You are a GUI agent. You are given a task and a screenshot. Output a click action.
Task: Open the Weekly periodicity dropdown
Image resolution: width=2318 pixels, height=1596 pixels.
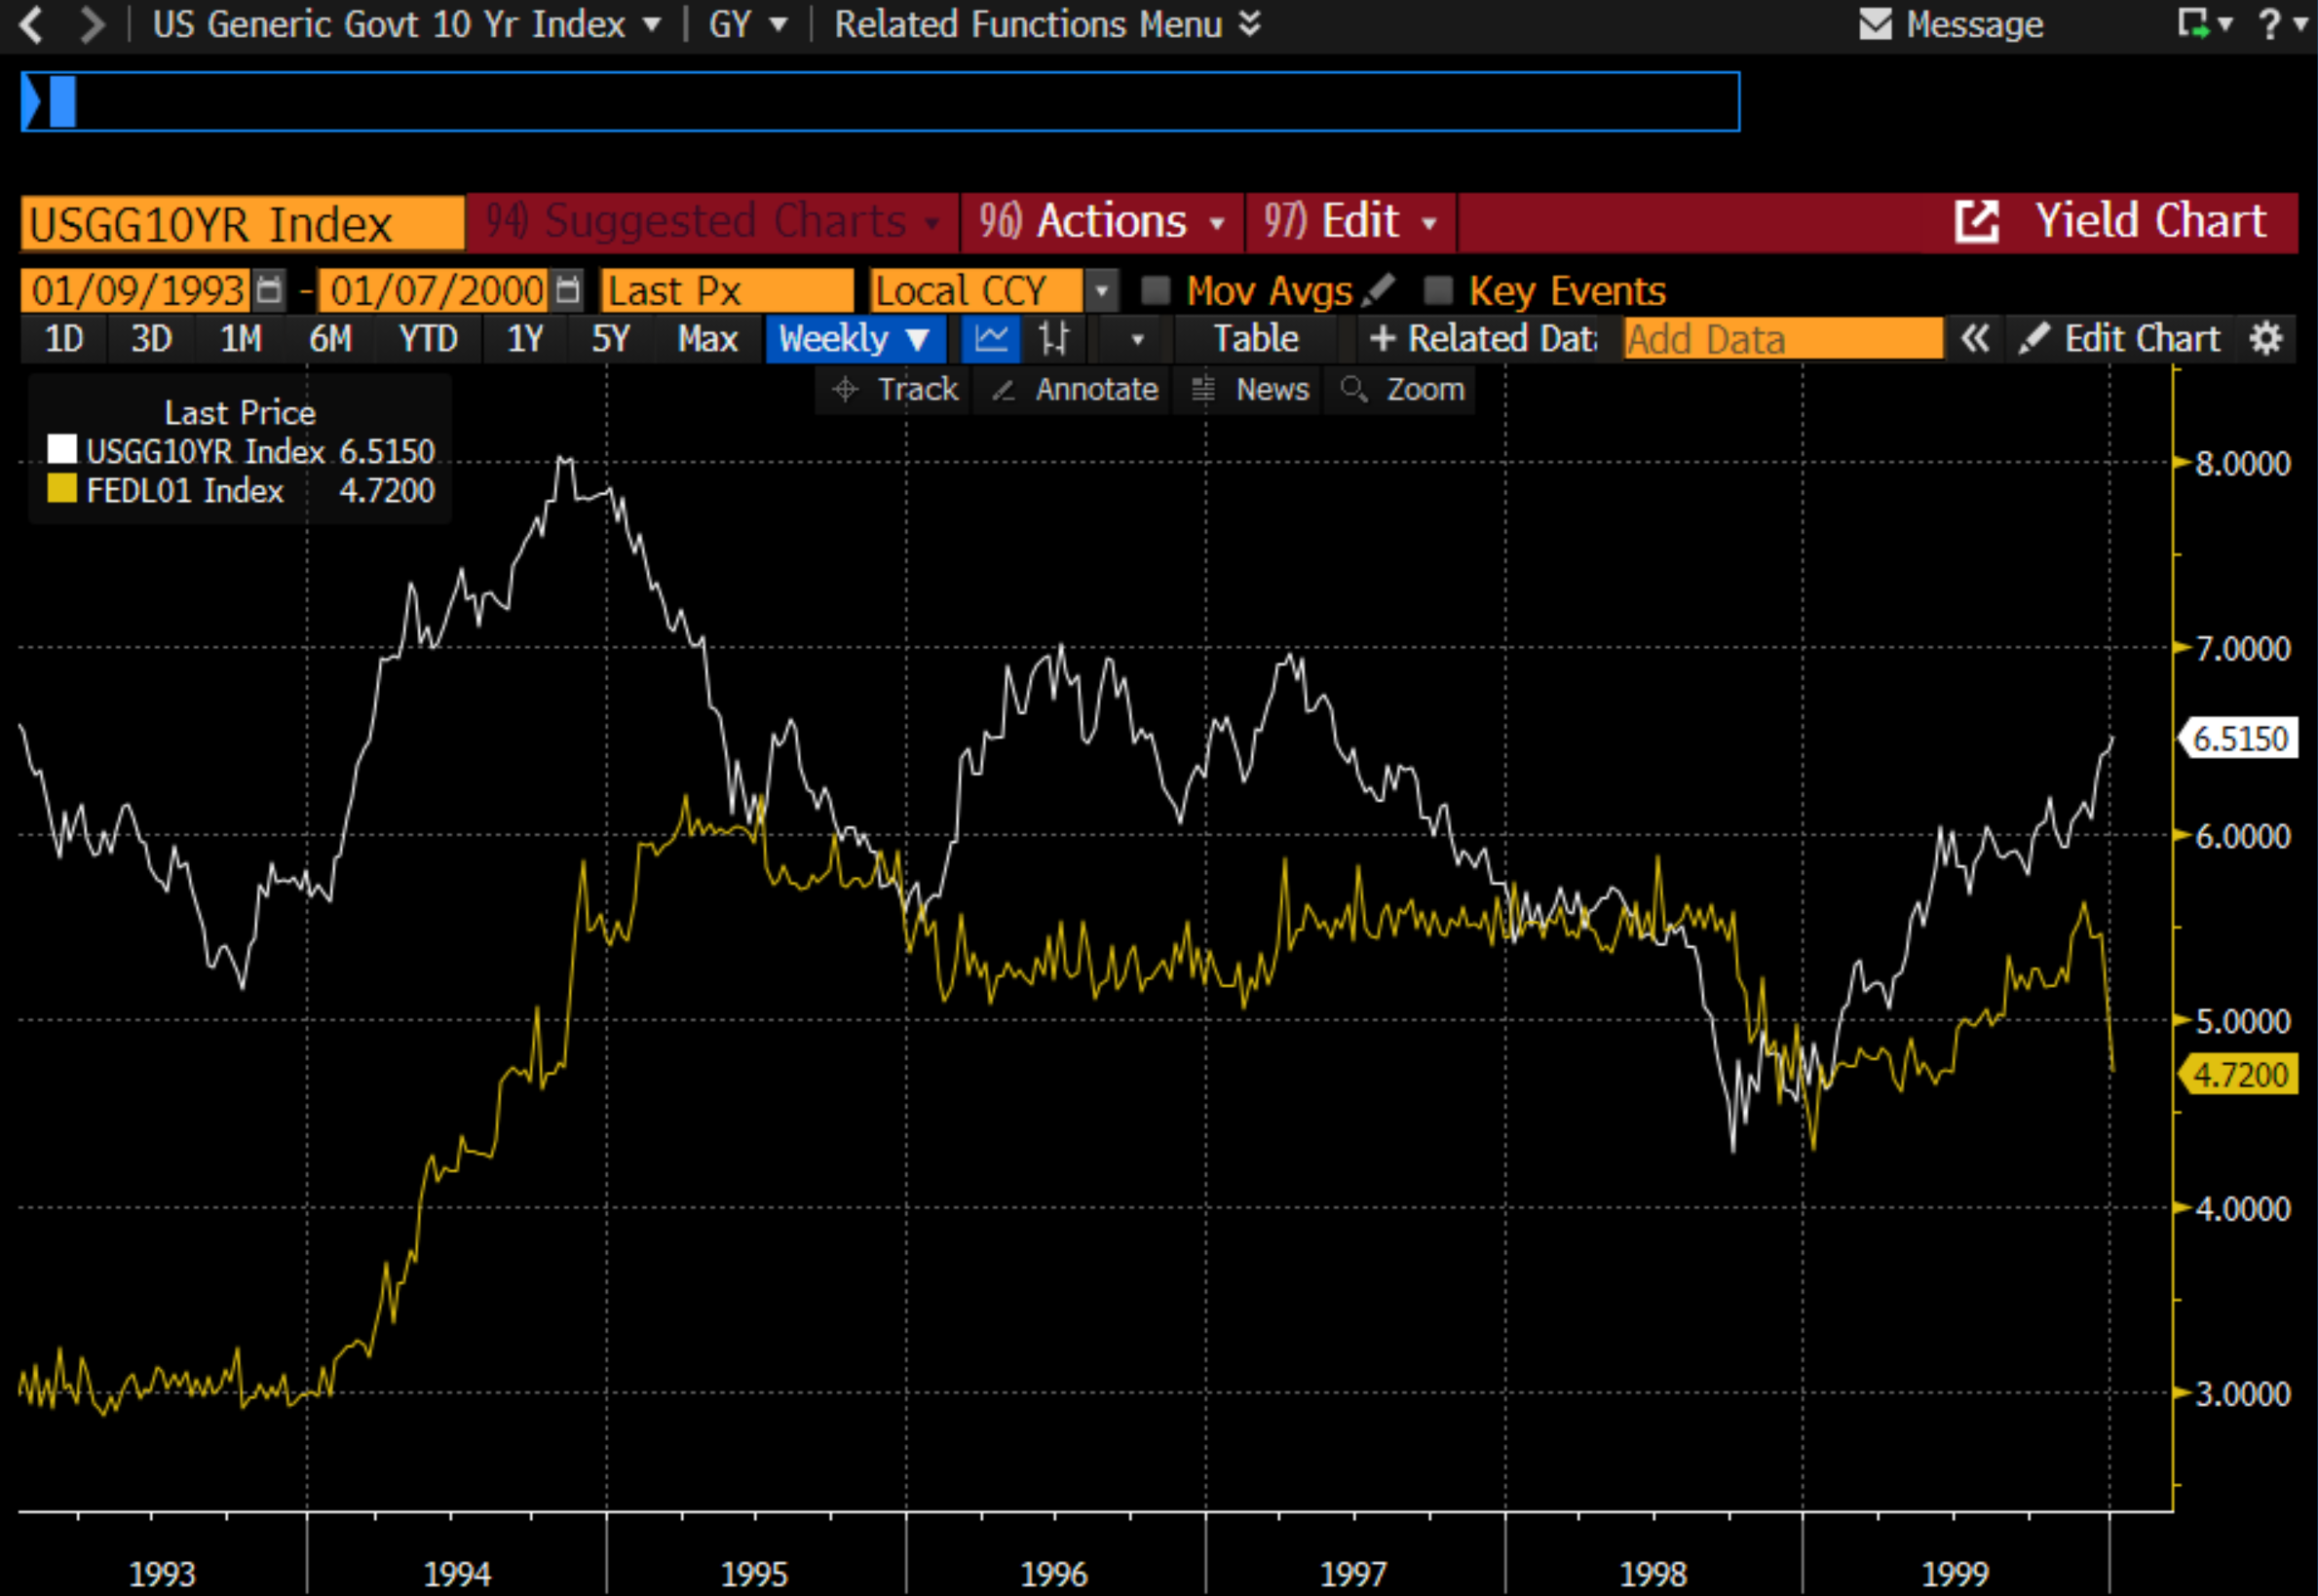854,339
